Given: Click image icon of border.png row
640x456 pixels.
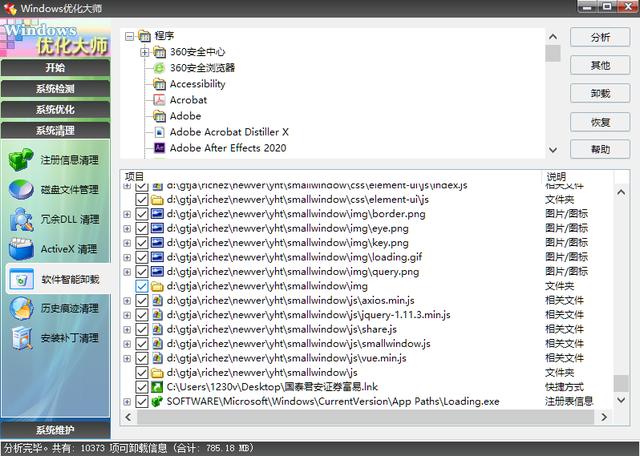Looking at the screenshot, I should coord(157,214).
